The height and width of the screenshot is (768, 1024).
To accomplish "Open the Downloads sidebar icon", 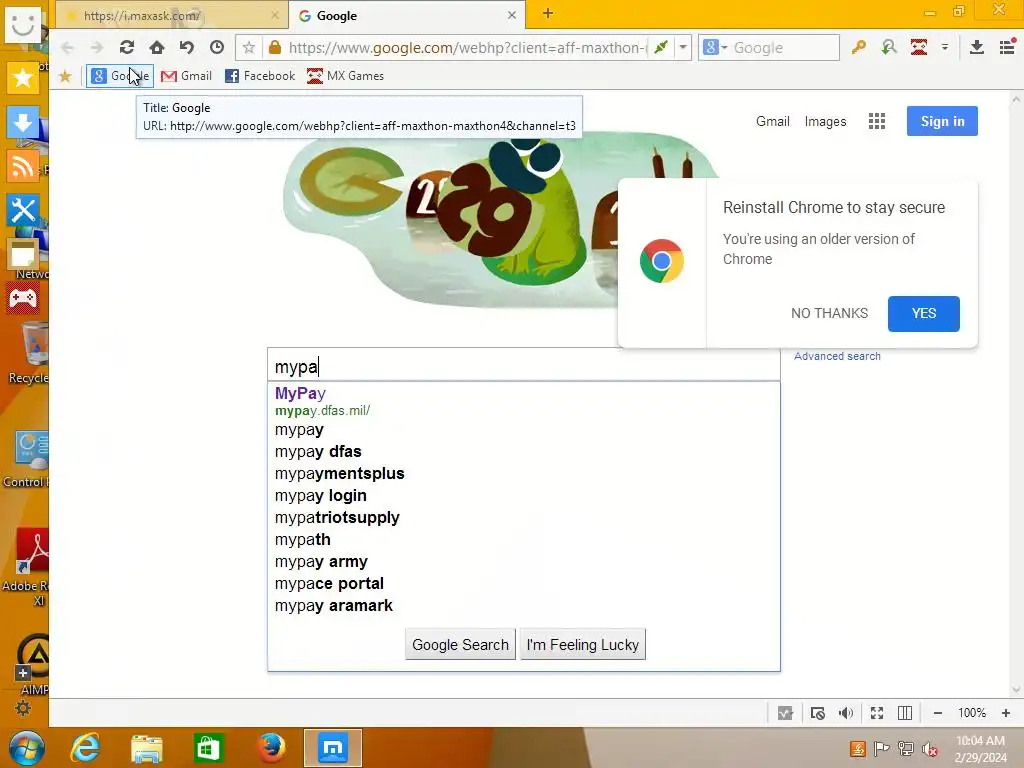I will [x=23, y=122].
